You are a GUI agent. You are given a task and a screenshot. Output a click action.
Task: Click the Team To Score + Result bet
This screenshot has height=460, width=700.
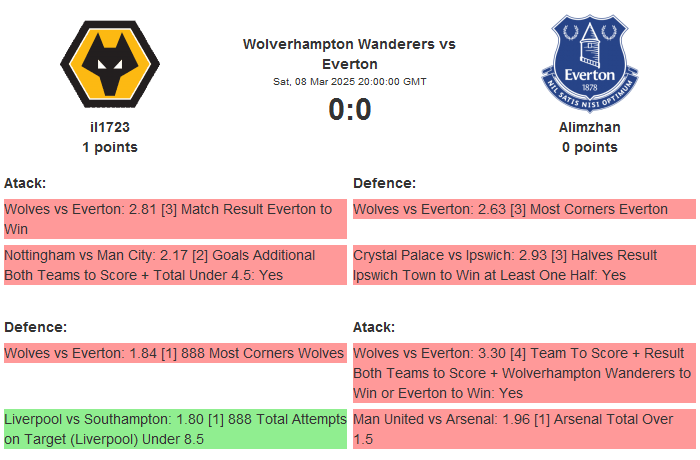(x=523, y=373)
